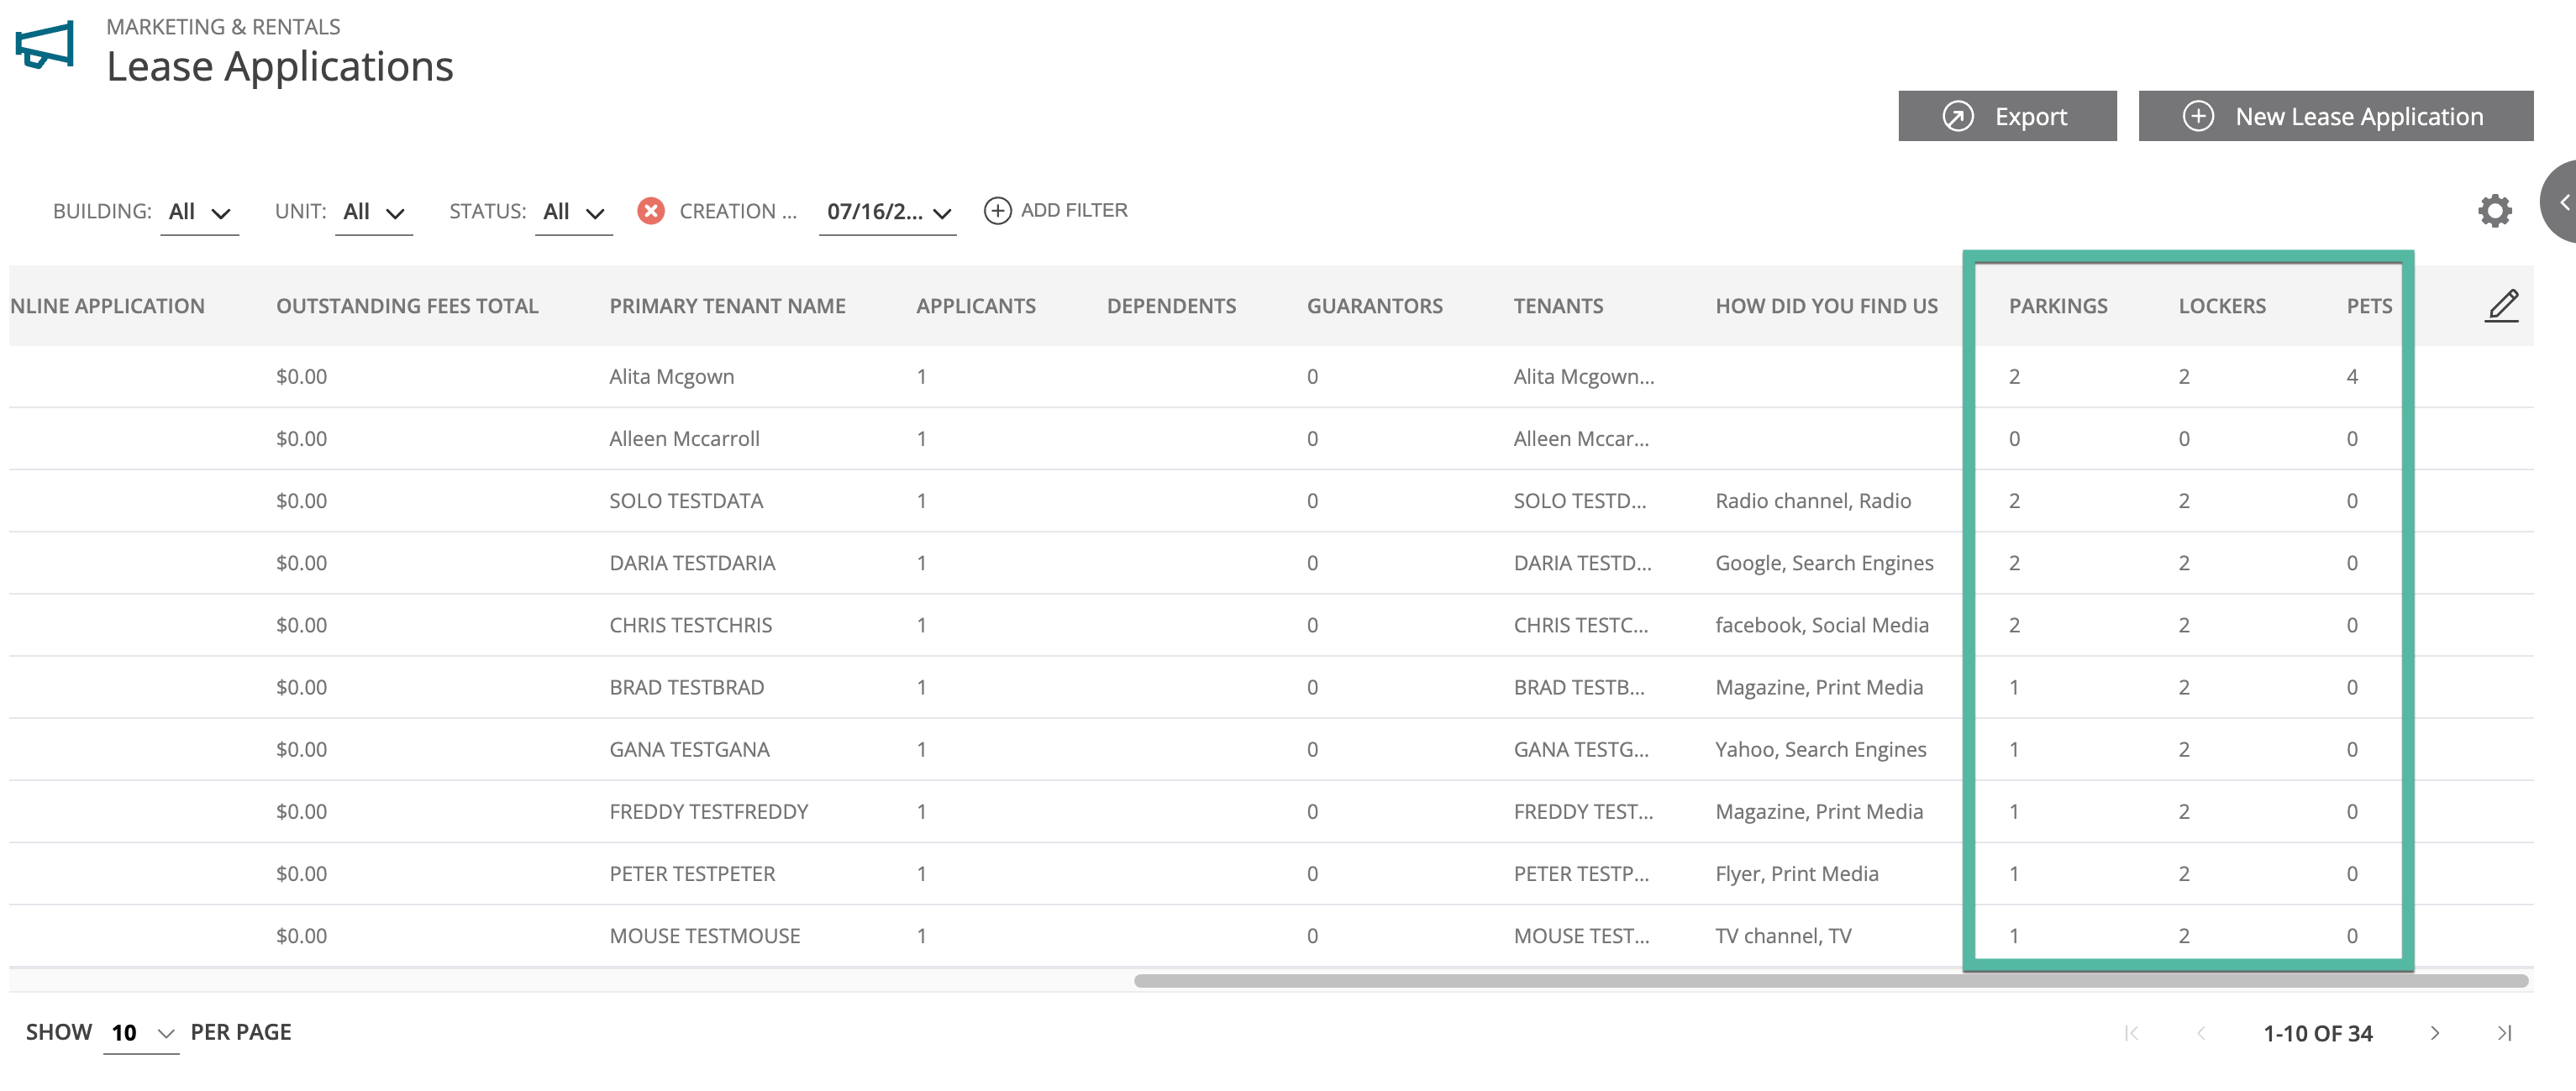Click 'TV channel, TV' source cell
This screenshot has width=2576, height=1091.
(1782, 935)
